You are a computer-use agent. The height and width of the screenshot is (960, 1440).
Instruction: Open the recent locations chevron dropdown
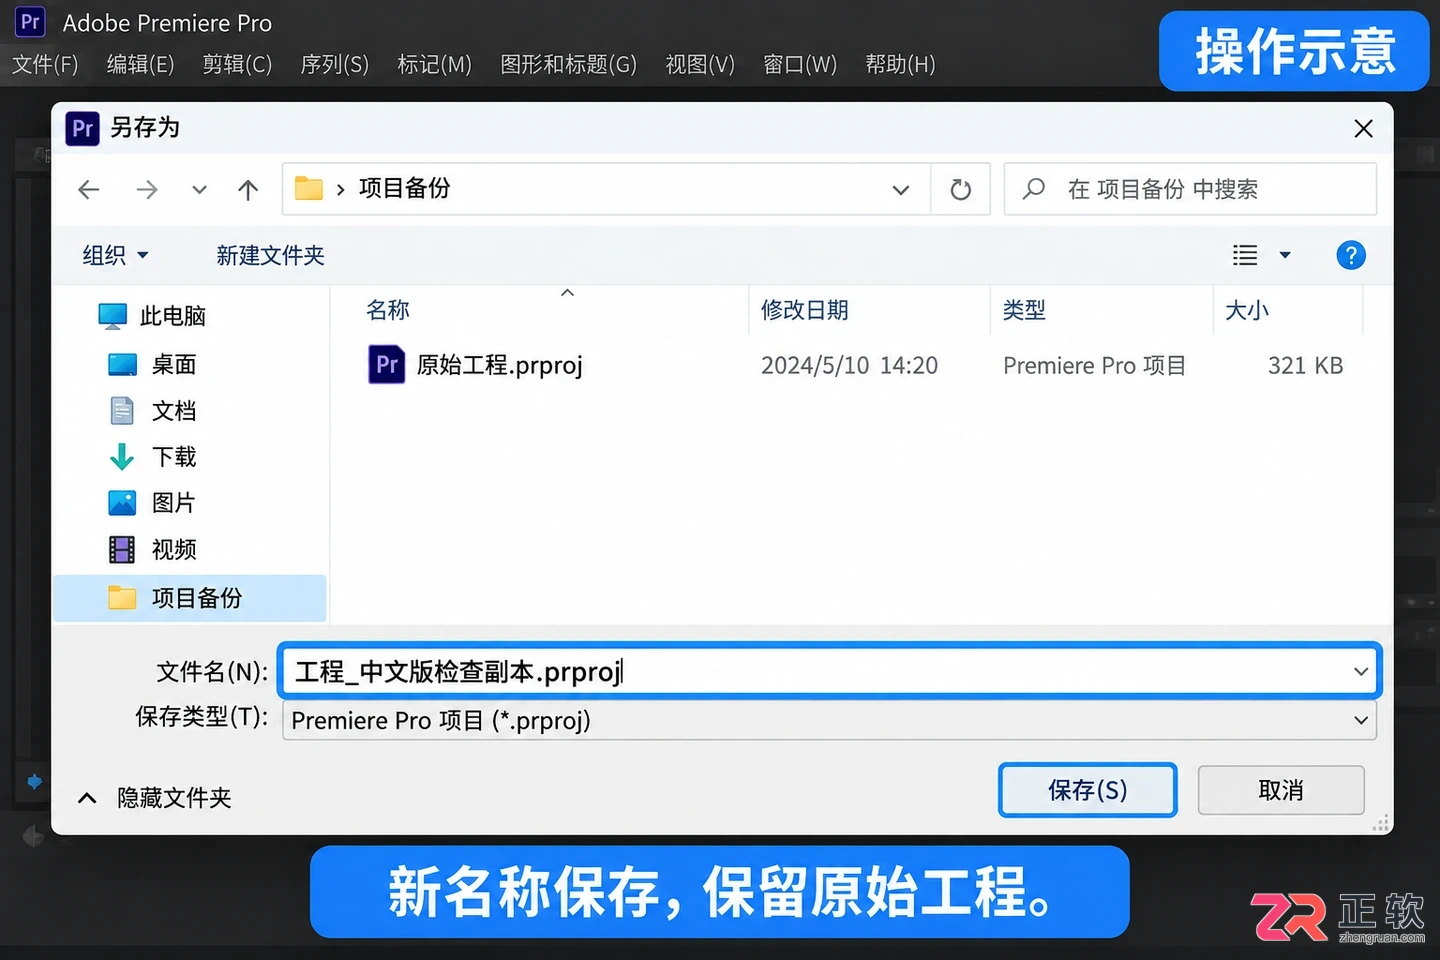[199, 189]
